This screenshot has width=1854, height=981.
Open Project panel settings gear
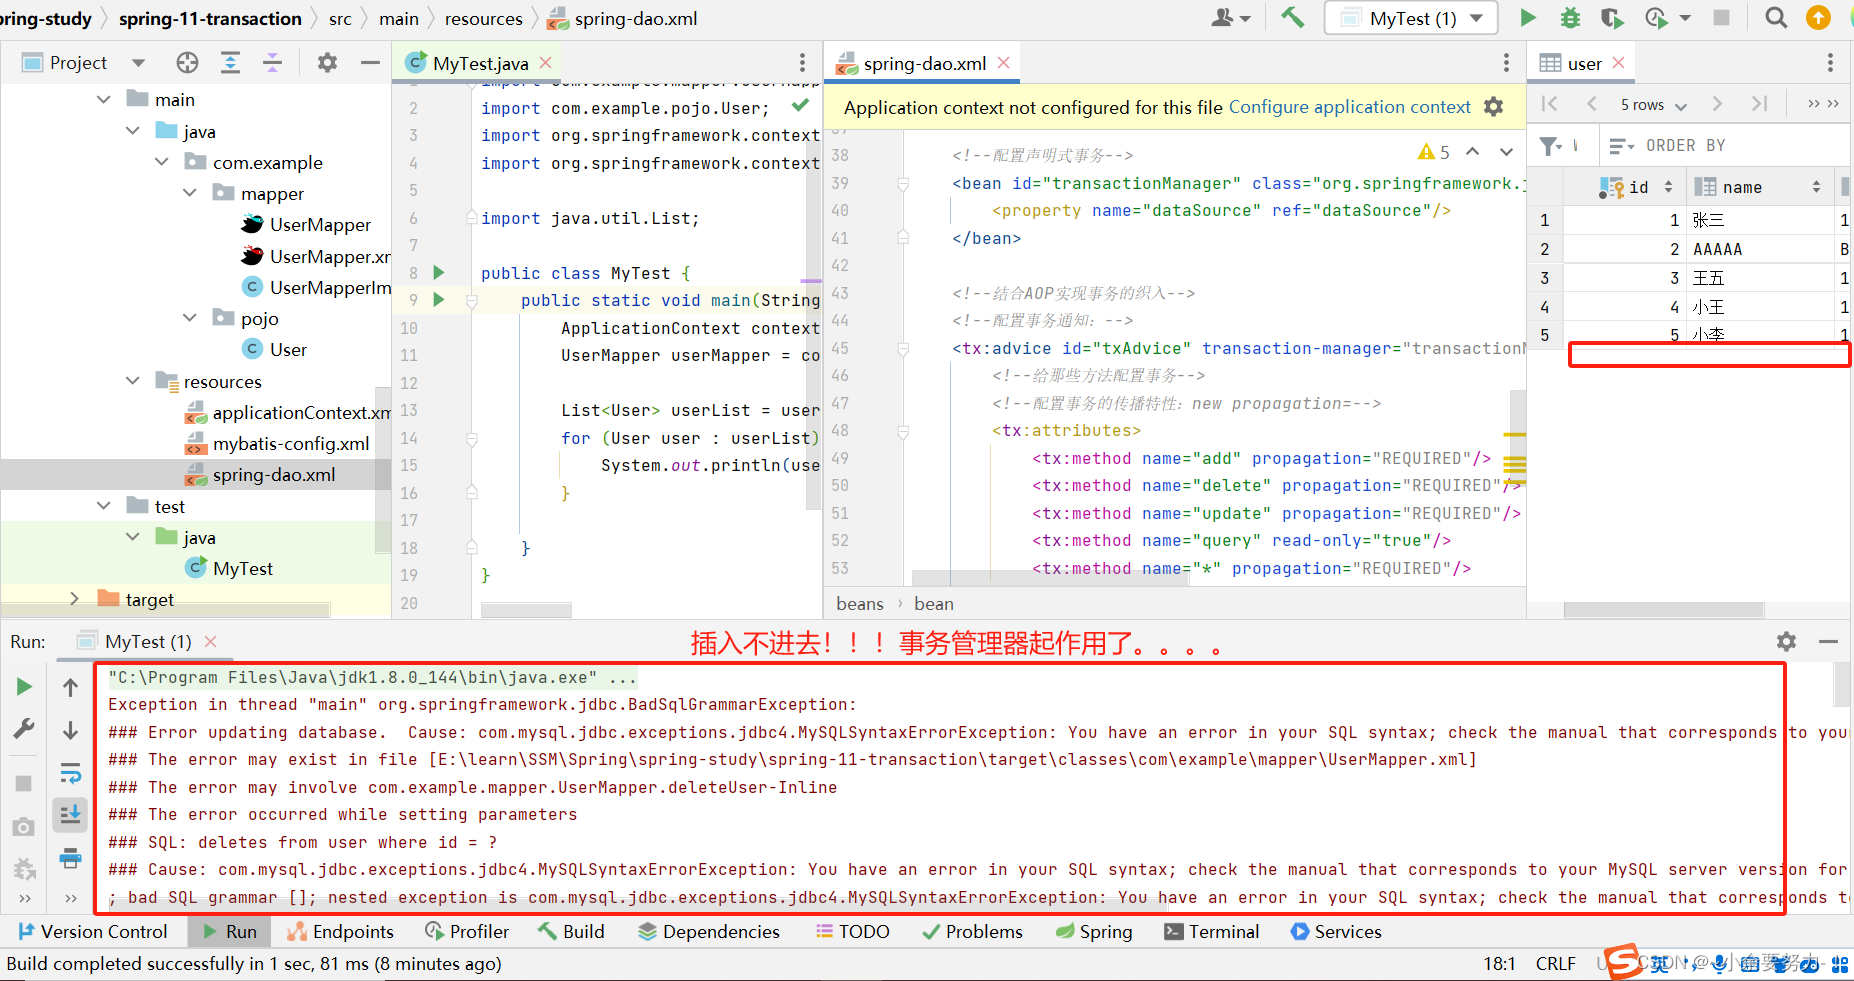pyautogui.click(x=327, y=63)
